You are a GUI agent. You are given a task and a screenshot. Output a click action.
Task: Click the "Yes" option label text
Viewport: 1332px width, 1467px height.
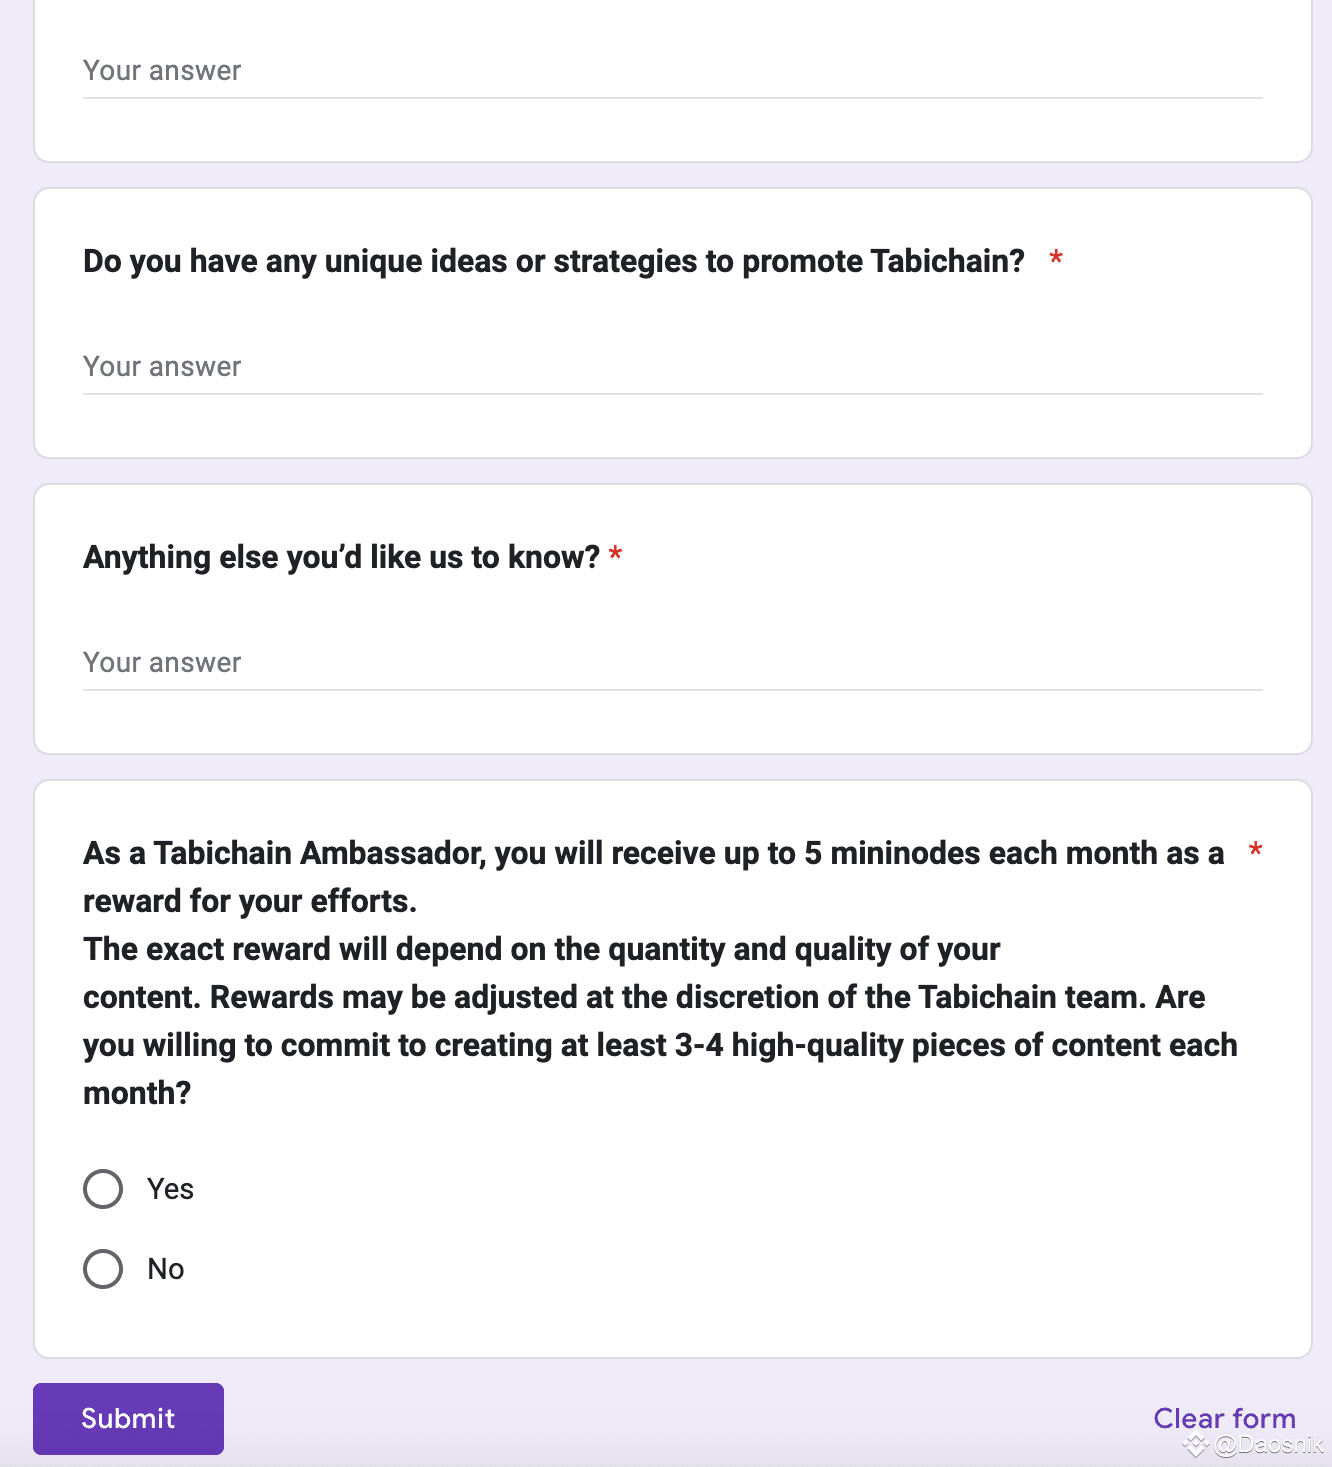[170, 1189]
